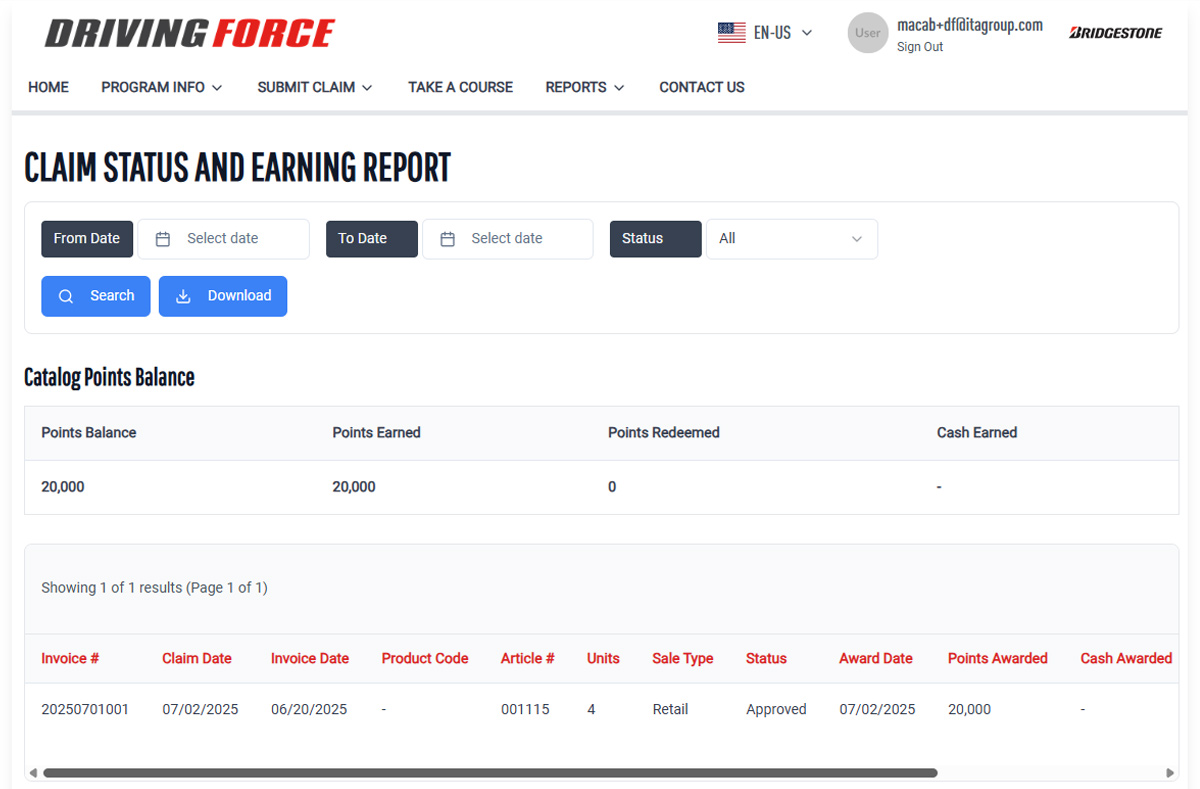The width and height of the screenshot is (1200, 789).
Task: Expand the Submit Claim menu
Action: [x=314, y=87]
